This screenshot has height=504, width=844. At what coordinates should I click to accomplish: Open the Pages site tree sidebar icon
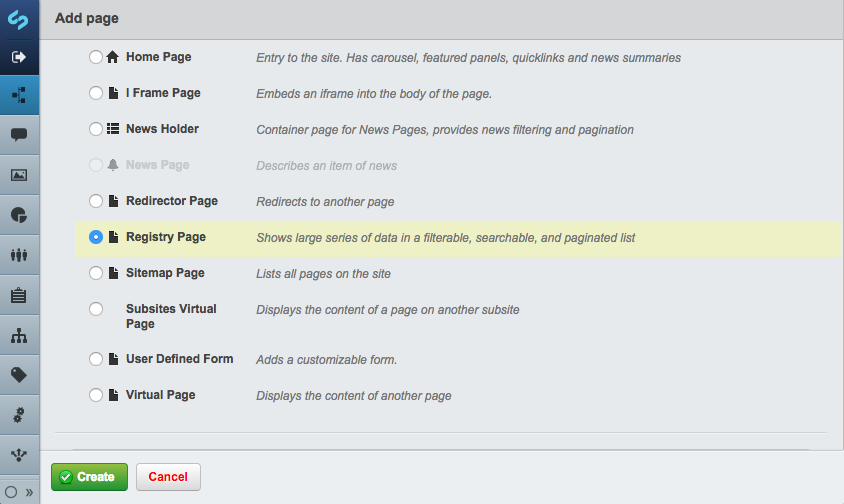[x=19, y=95]
